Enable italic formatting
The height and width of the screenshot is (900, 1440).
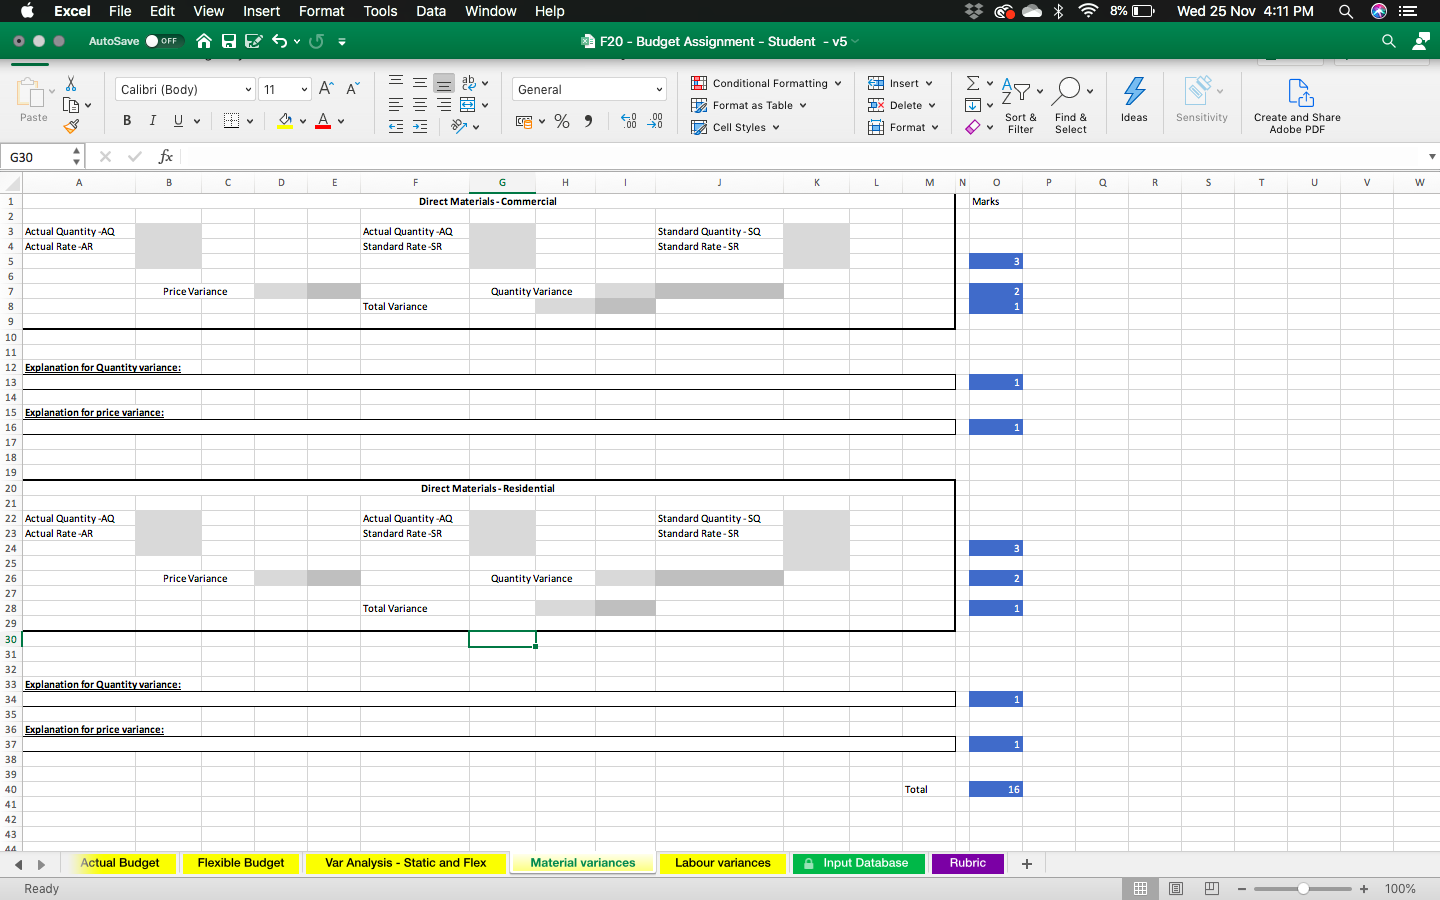coord(151,120)
